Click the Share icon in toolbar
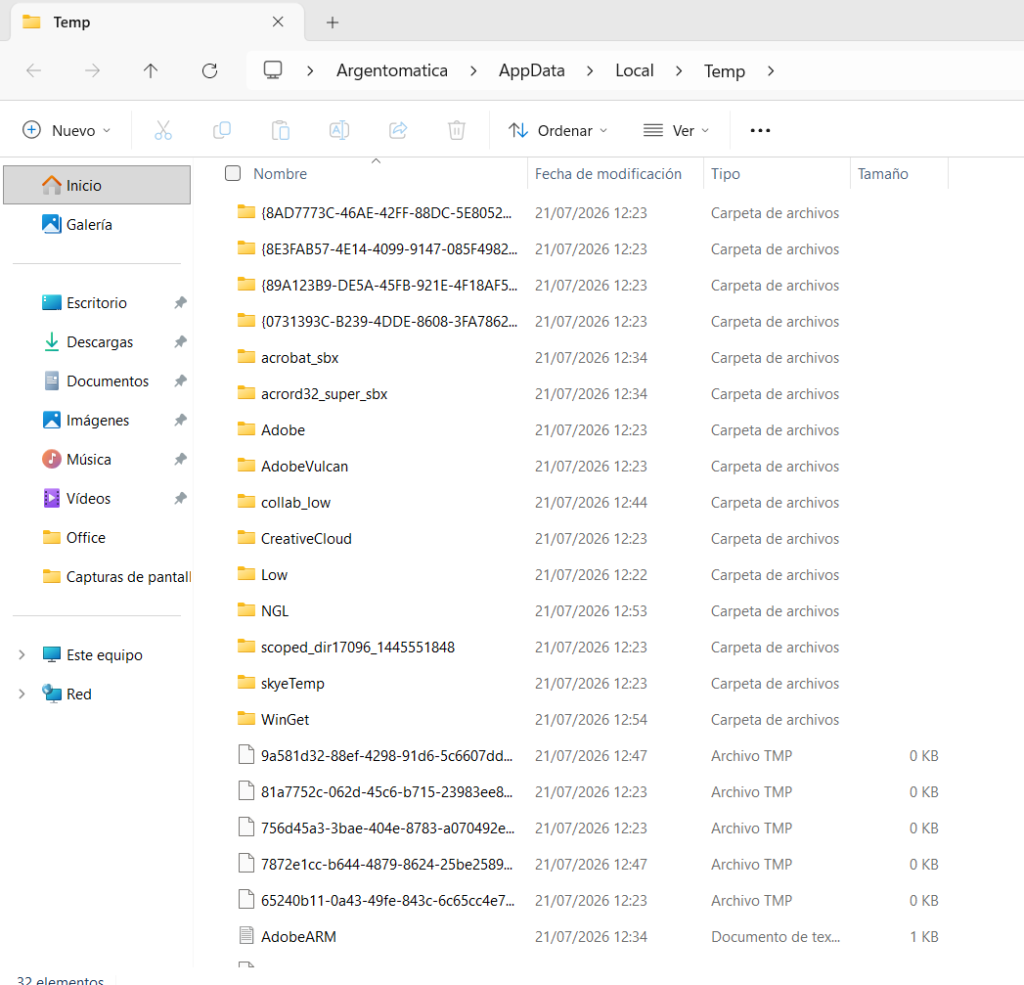Image resolution: width=1024 pixels, height=985 pixels. [x=398, y=131]
